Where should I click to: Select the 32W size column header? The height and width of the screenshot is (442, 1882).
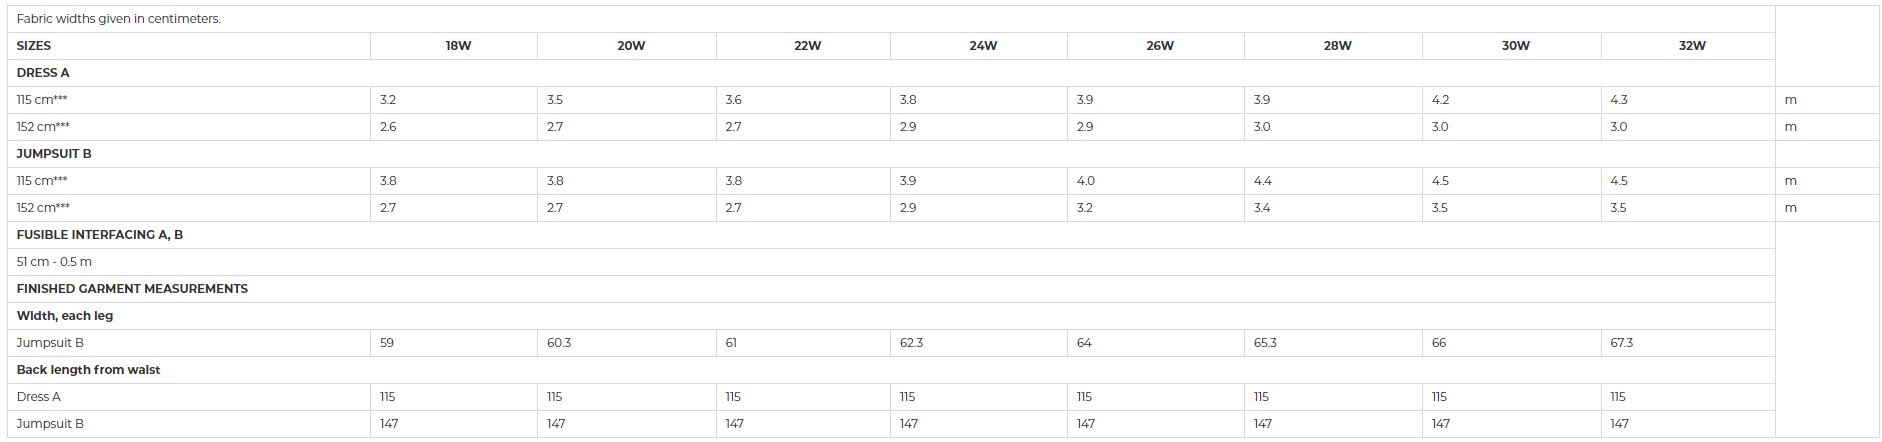[1692, 46]
